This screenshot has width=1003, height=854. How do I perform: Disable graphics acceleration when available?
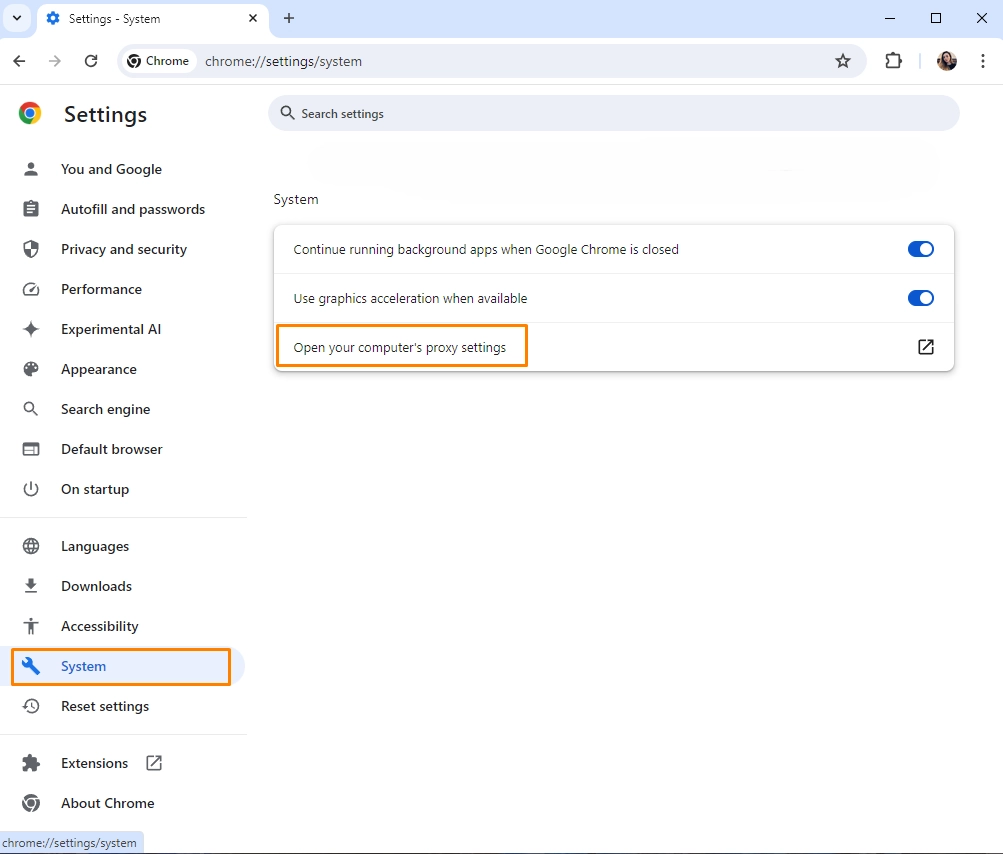(x=920, y=298)
